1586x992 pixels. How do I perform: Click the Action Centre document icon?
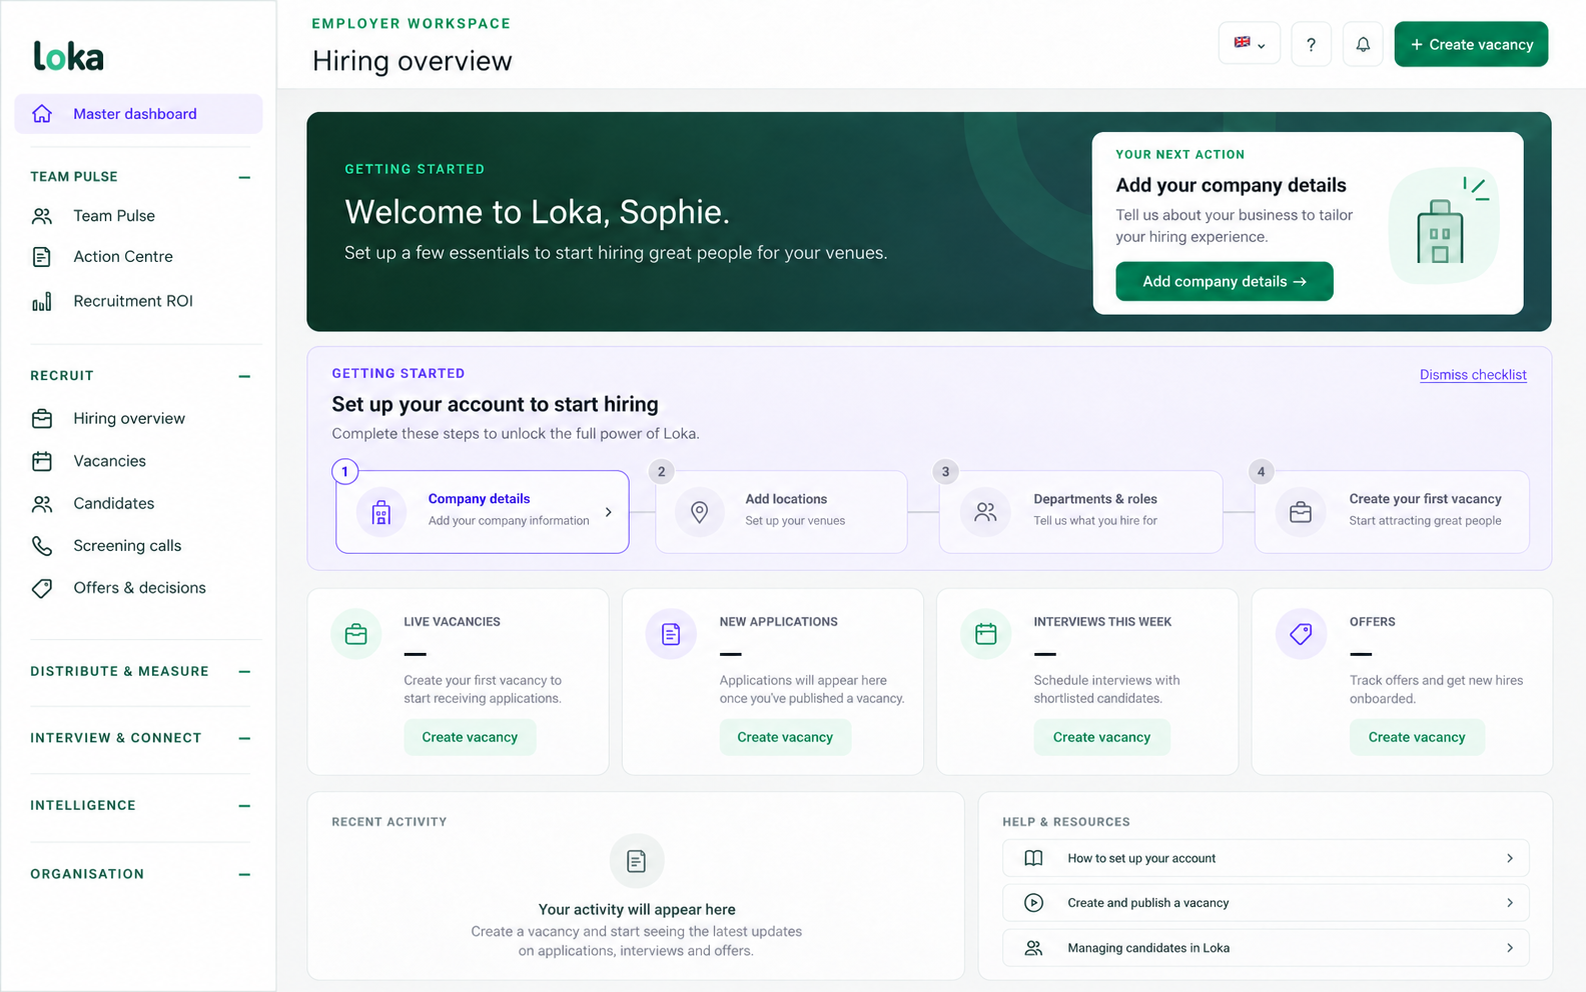coord(42,257)
